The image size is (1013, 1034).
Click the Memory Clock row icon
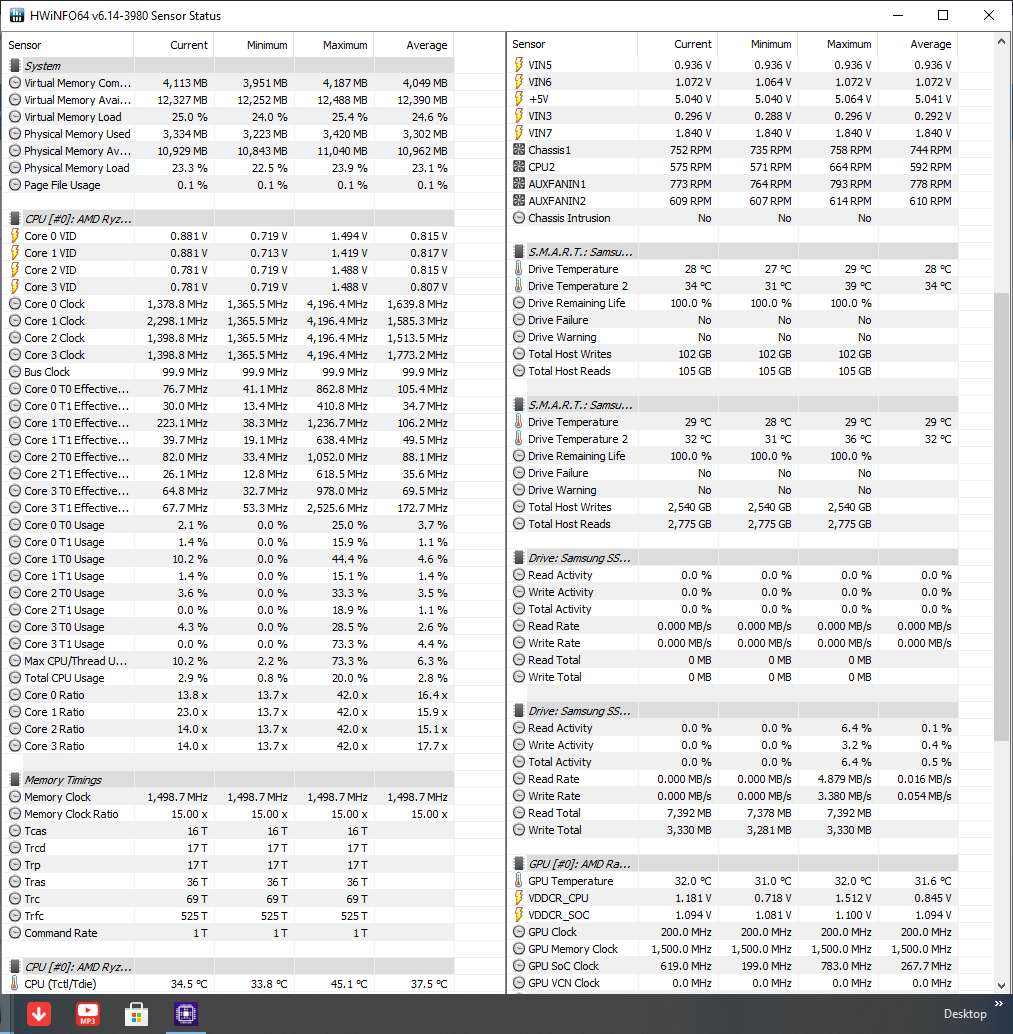(x=15, y=797)
